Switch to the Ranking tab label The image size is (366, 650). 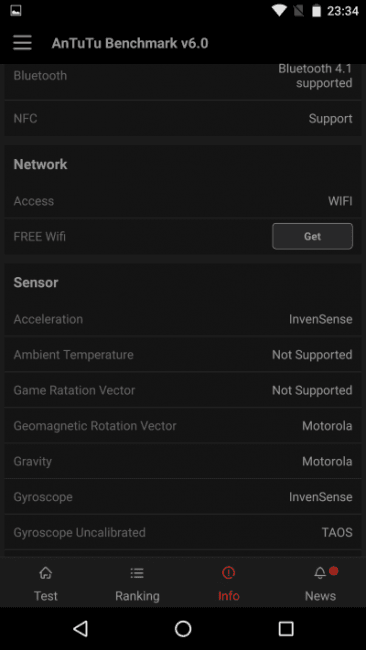pos(137,596)
